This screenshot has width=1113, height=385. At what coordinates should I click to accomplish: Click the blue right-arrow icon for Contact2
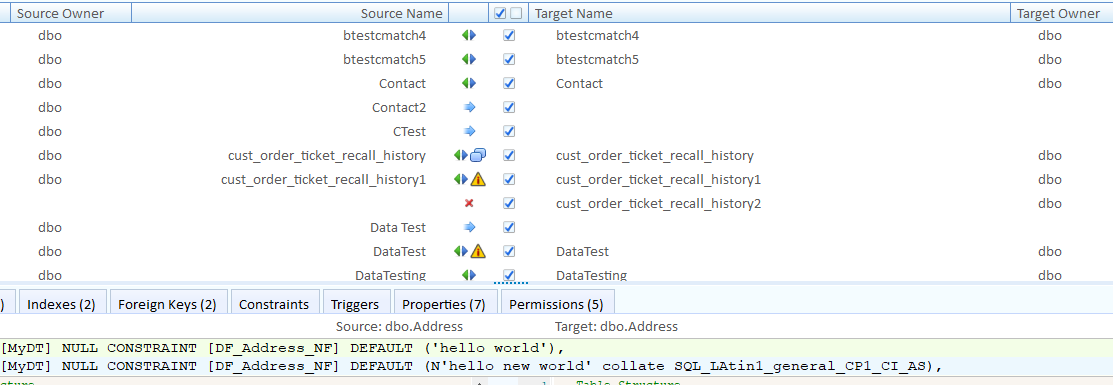468,107
